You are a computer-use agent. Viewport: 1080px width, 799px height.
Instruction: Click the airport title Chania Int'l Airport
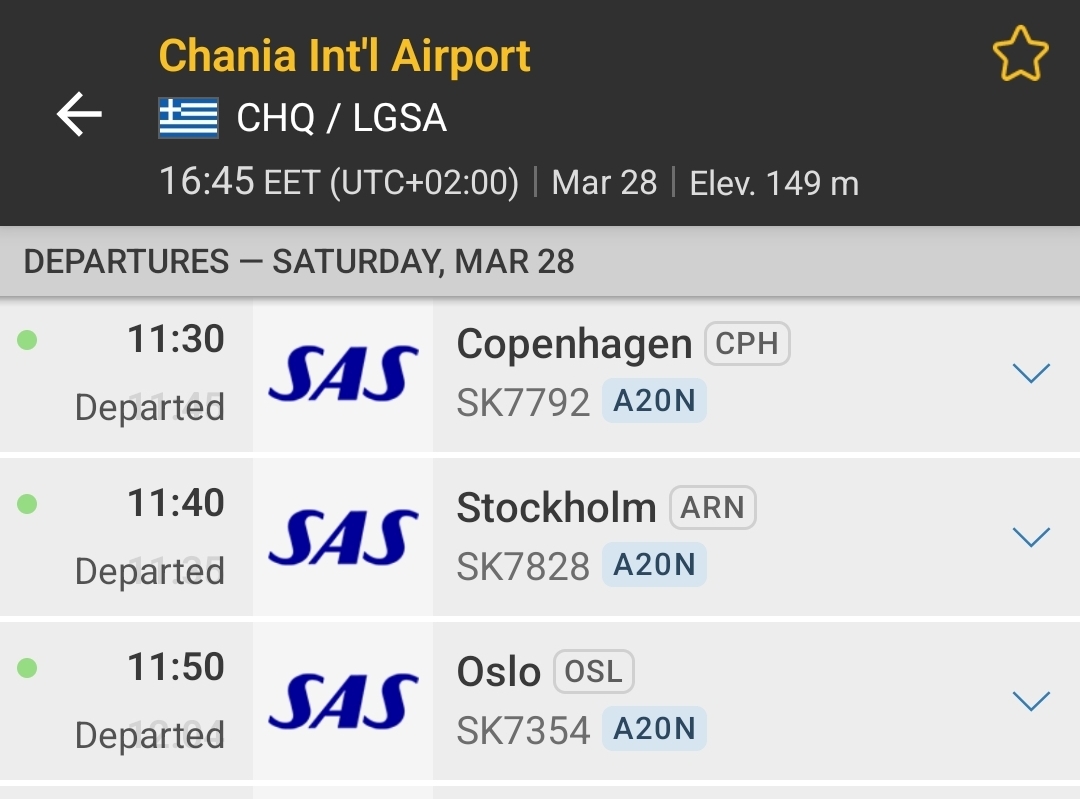pos(345,55)
